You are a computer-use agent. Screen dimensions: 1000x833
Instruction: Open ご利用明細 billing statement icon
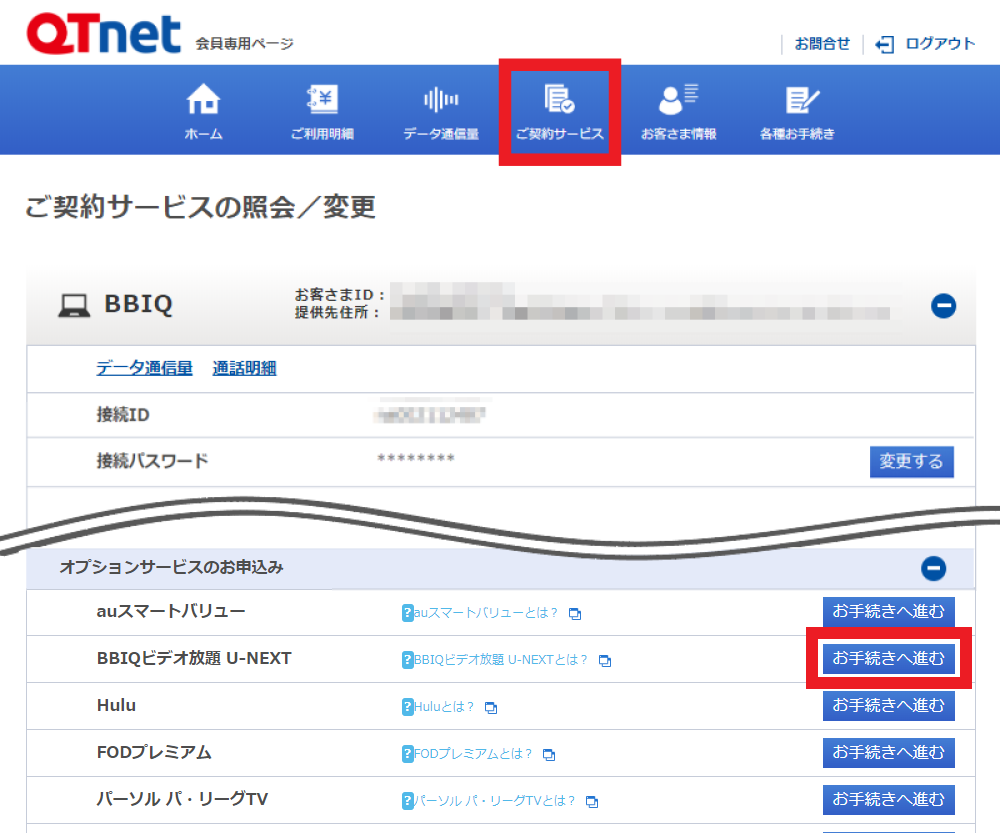(322, 100)
